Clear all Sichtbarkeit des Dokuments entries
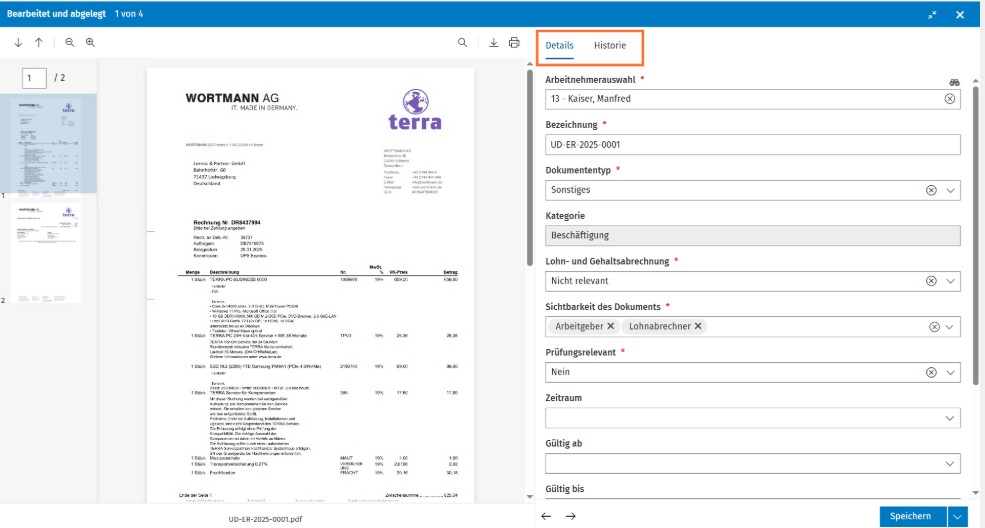 tap(934, 327)
